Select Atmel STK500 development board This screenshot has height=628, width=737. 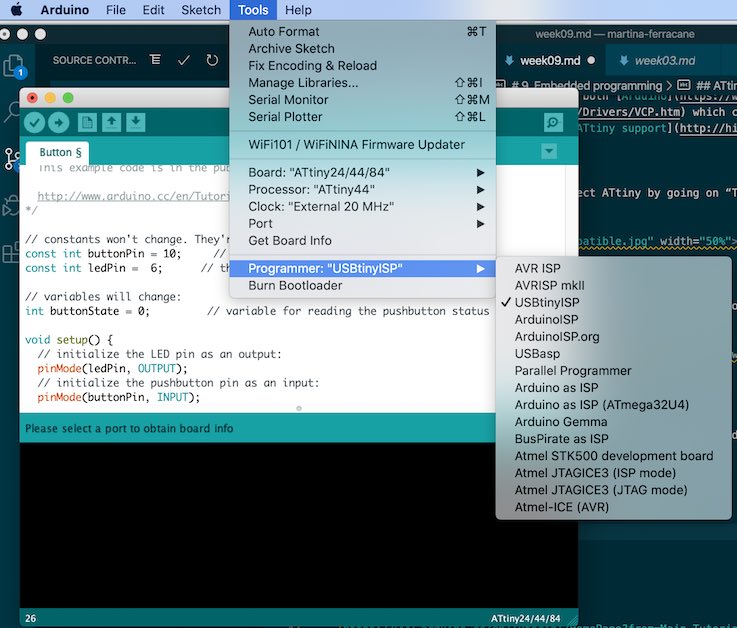(x=613, y=456)
